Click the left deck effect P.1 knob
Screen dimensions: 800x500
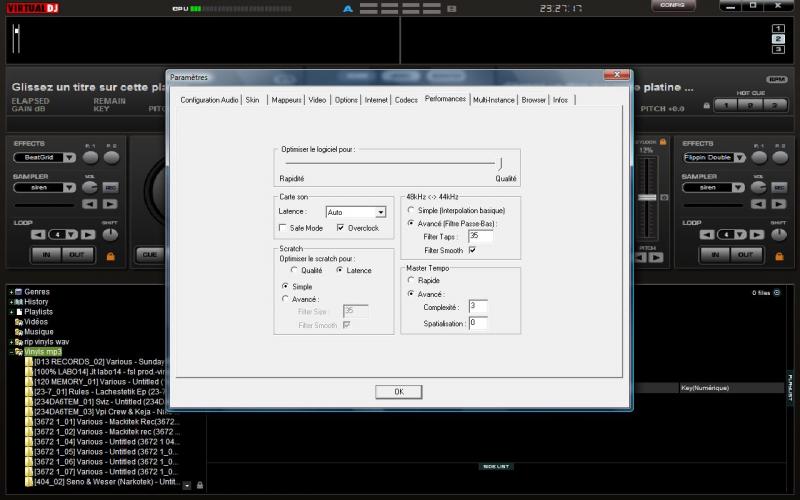click(90, 158)
